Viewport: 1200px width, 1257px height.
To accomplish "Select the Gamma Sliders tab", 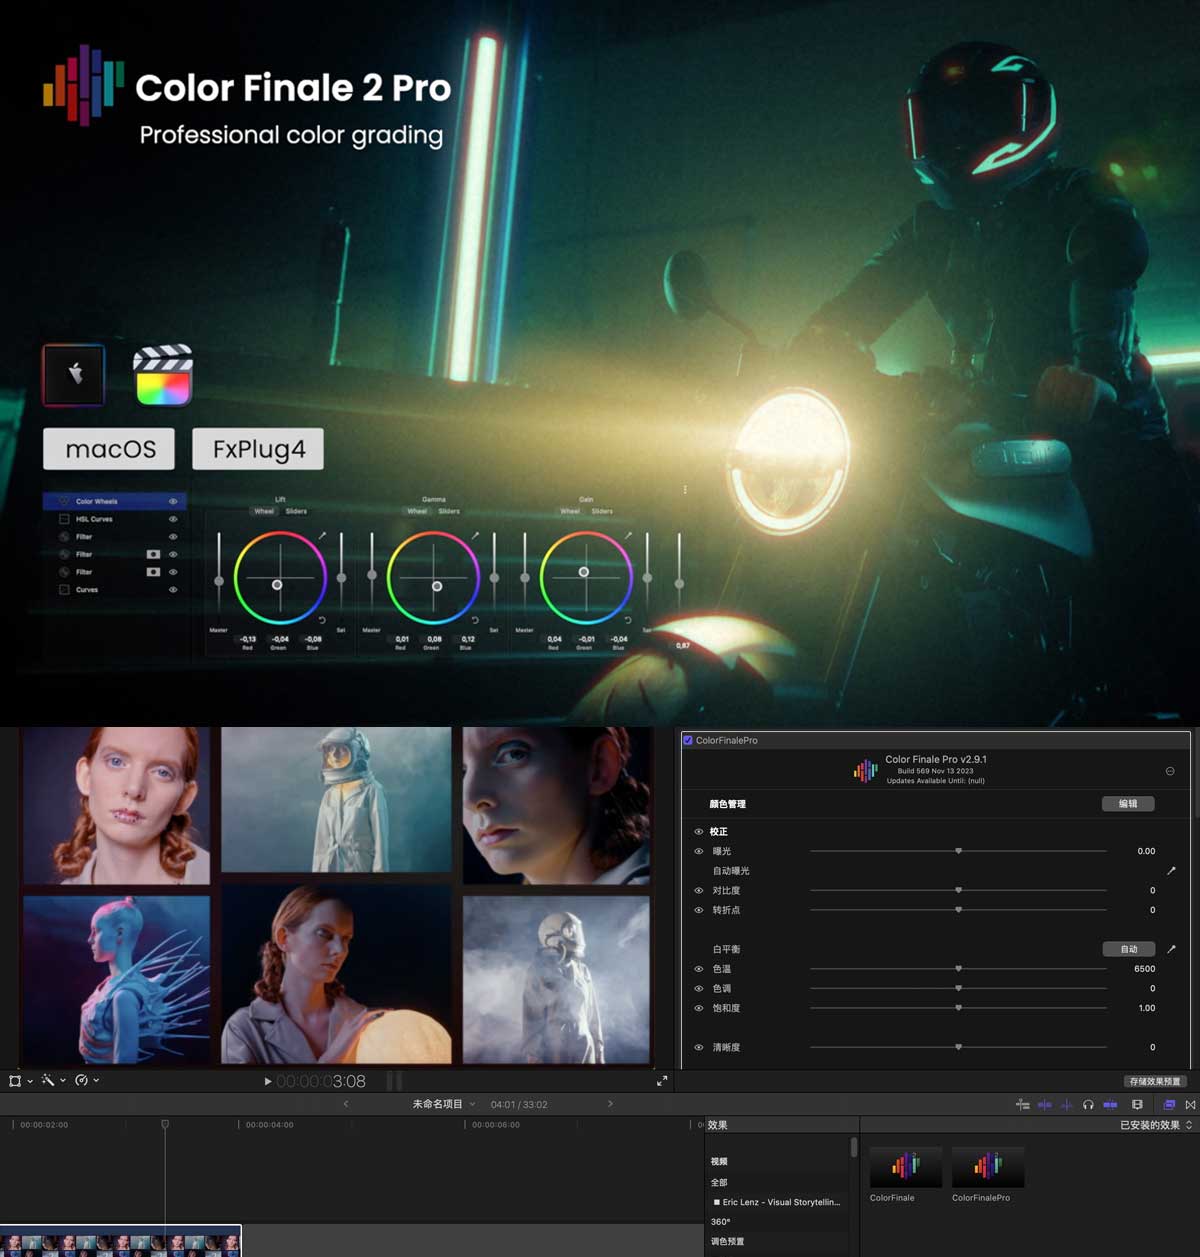I will 449,511.
